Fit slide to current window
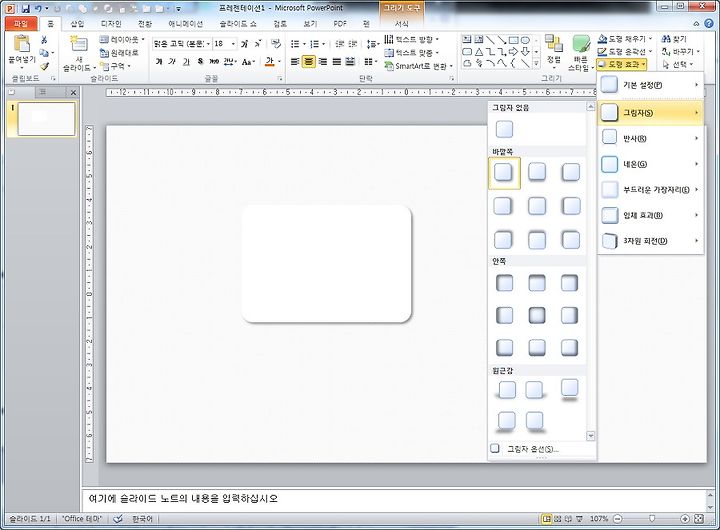The width and height of the screenshot is (720, 530). [x=699, y=519]
